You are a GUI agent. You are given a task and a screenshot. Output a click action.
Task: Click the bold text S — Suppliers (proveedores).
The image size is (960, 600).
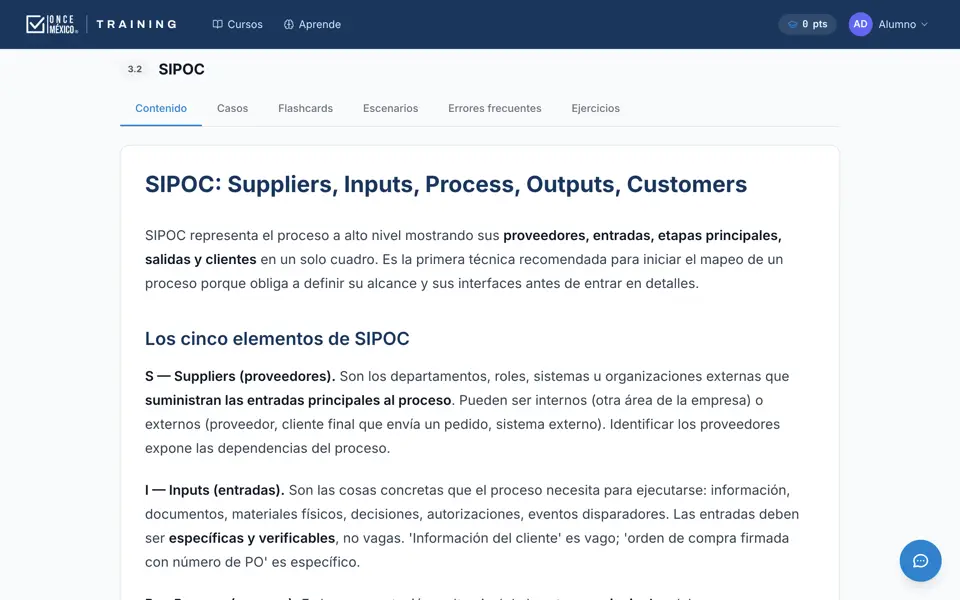pyautogui.click(x=240, y=377)
